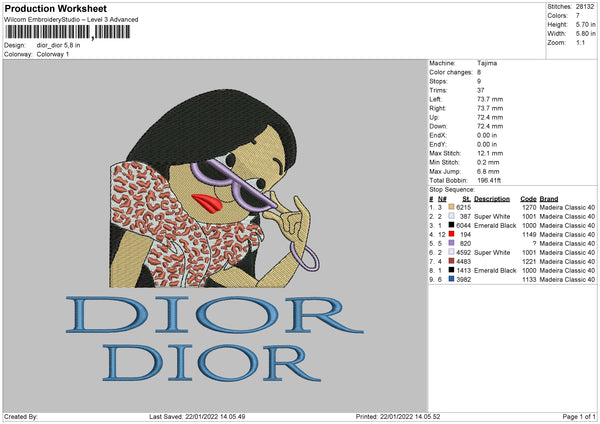Click the design name dior_dior 5,8 in
This screenshot has width=600, height=424.
[x=58, y=45]
